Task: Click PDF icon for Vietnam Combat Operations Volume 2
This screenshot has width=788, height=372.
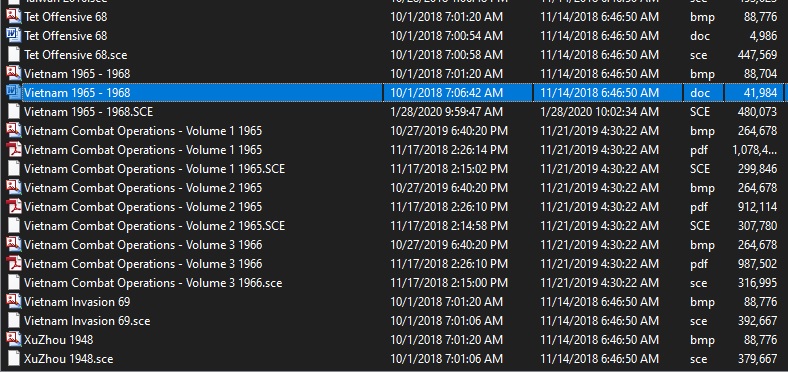Action: pos(14,207)
